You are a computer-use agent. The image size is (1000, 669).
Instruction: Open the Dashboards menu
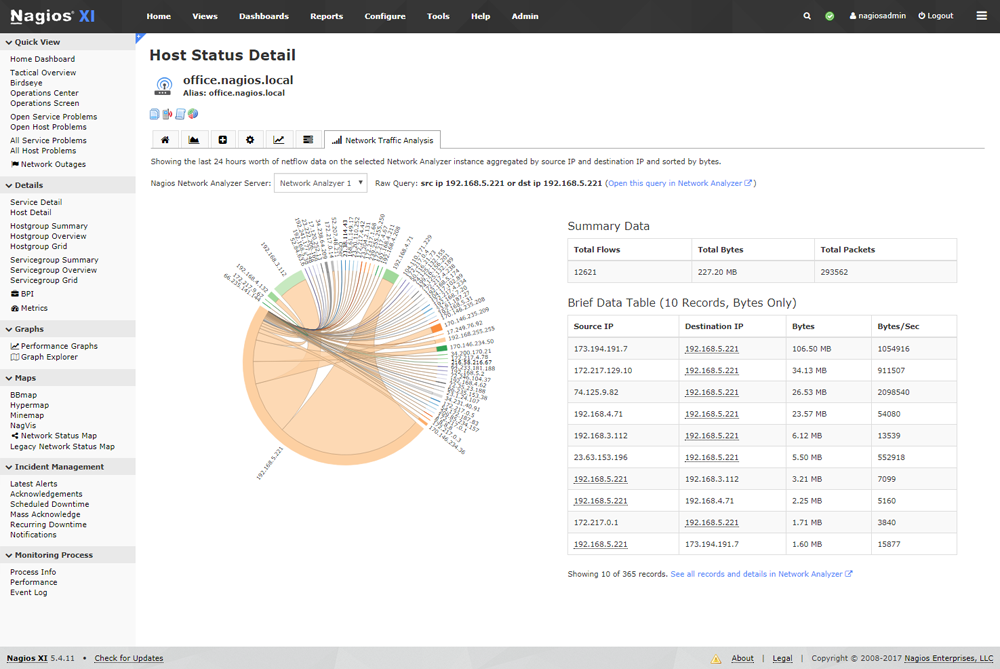(264, 16)
